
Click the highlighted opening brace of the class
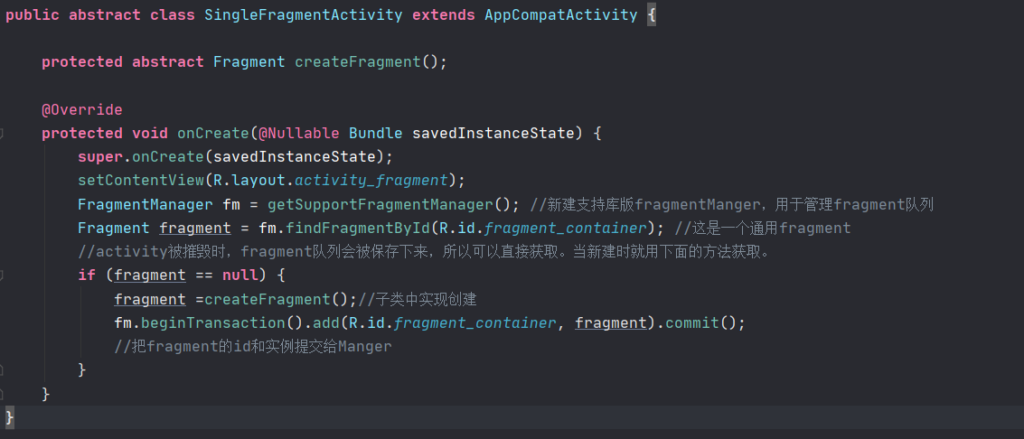click(x=651, y=15)
